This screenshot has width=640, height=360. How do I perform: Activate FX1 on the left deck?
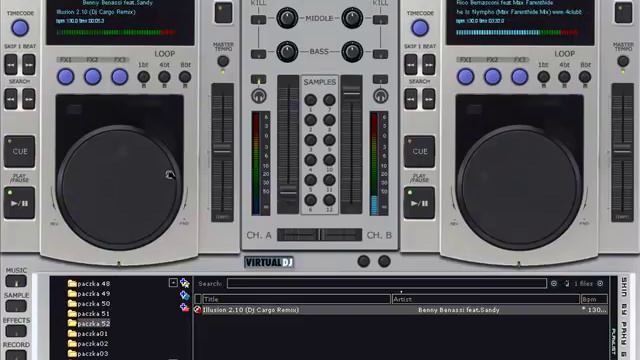[66, 77]
